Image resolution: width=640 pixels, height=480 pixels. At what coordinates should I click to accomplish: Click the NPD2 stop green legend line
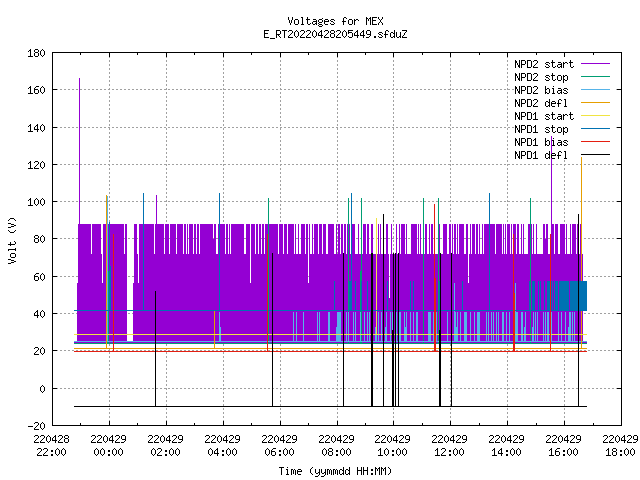click(x=595, y=77)
